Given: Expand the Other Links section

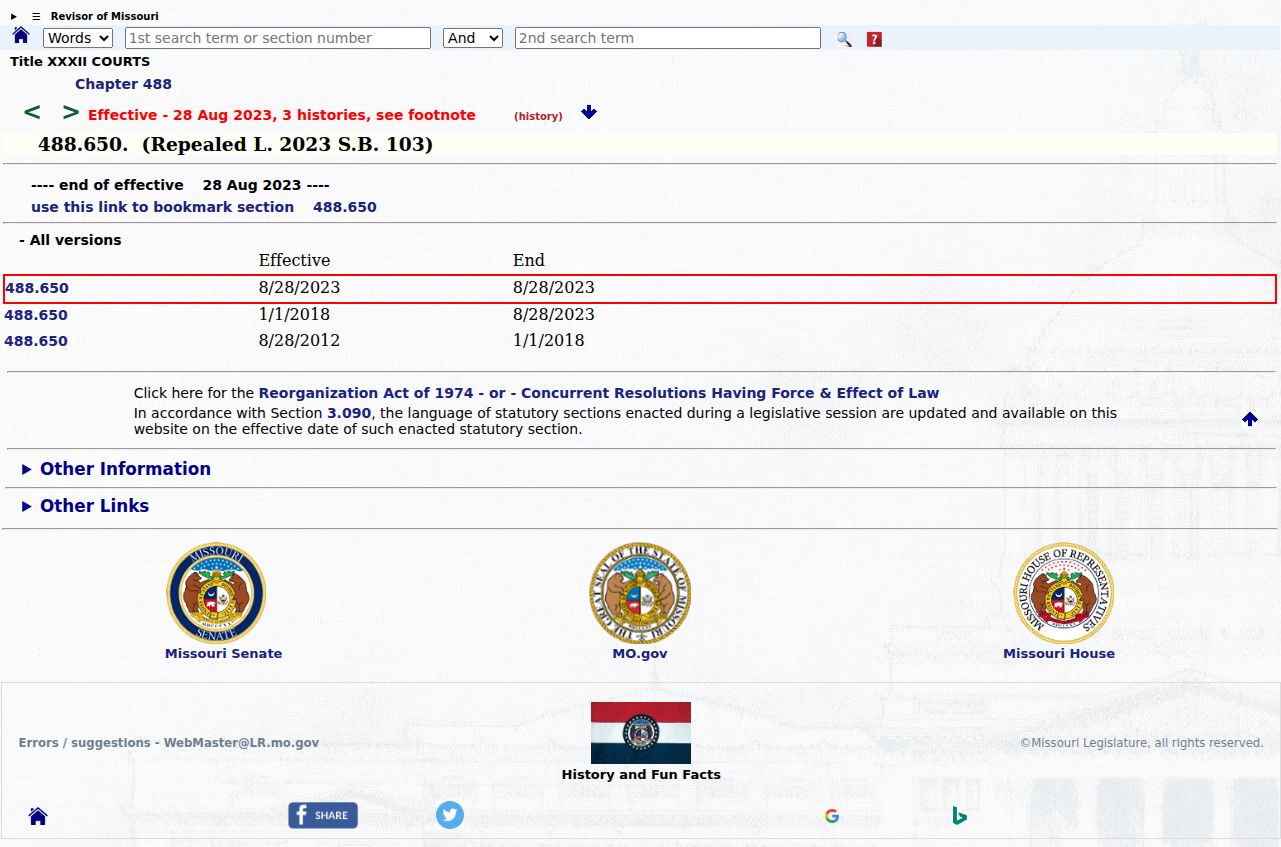Looking at the screenshot, I should point(85,506).
